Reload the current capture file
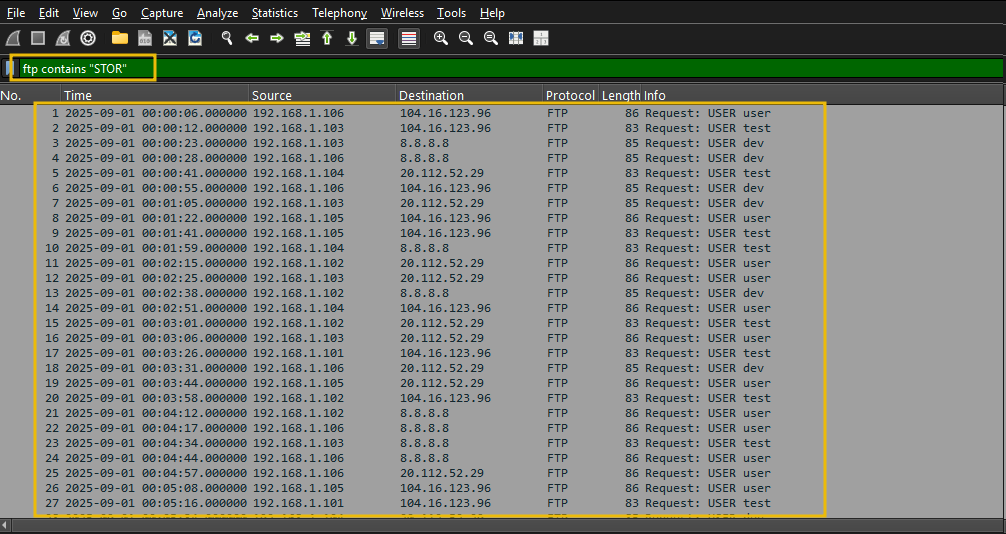Image resolution: width=1006 pixels, height=534 pixels. point(195,39)
